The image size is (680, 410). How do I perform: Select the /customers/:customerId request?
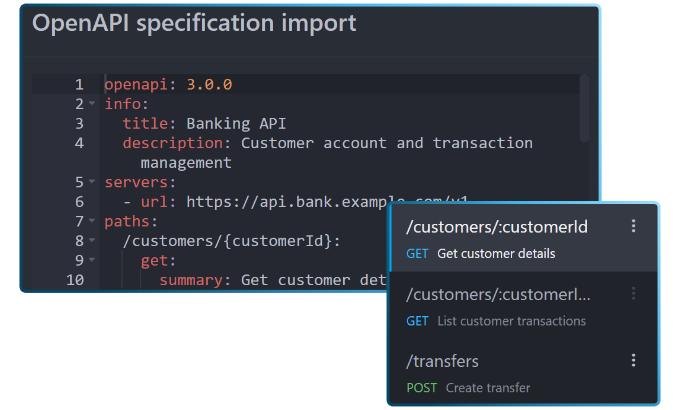(x=496, y=228)
